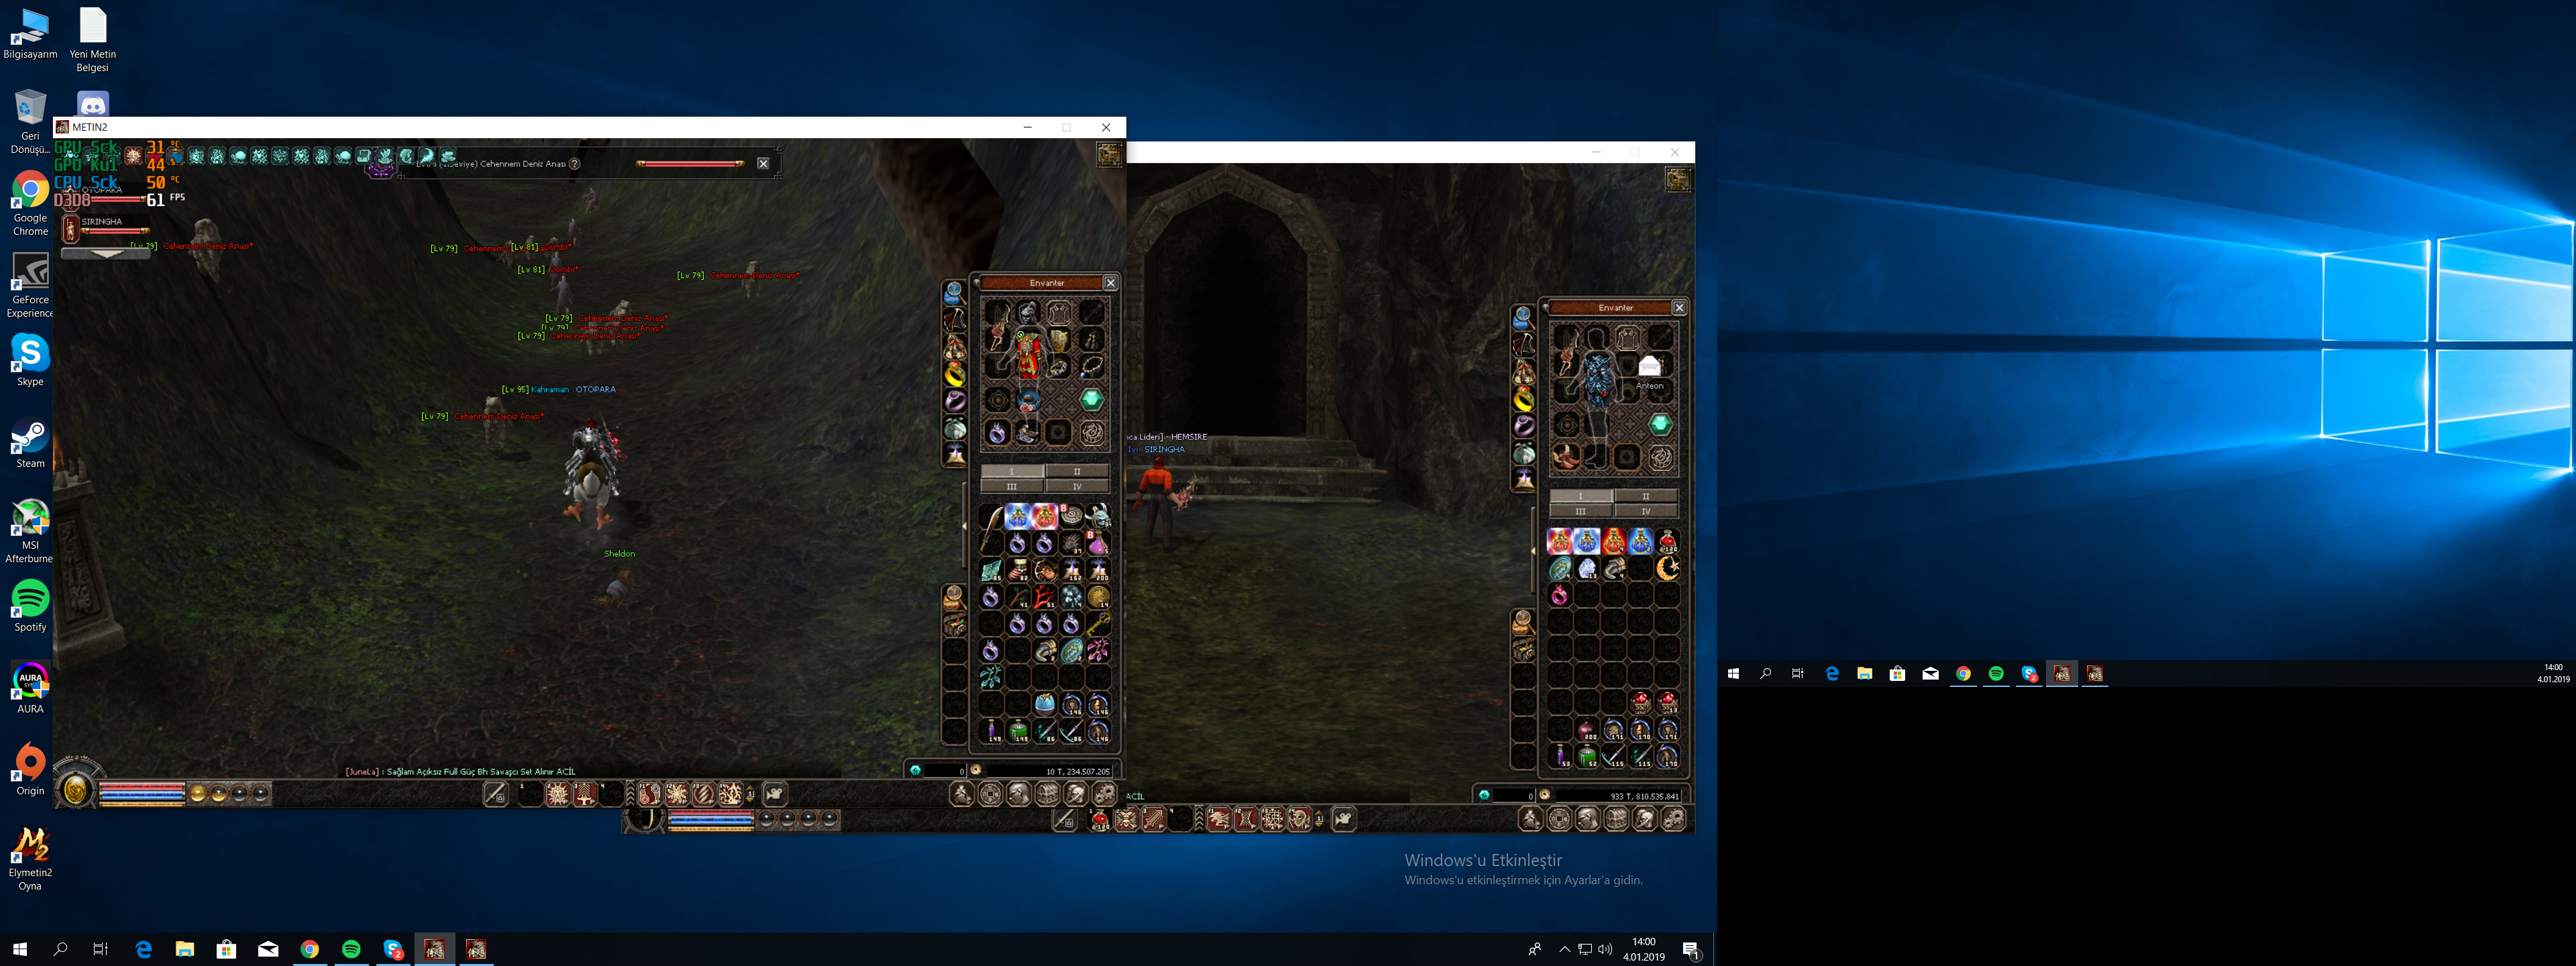Click the skill page stepper arrows in left taskbar

tap(750, 794)
